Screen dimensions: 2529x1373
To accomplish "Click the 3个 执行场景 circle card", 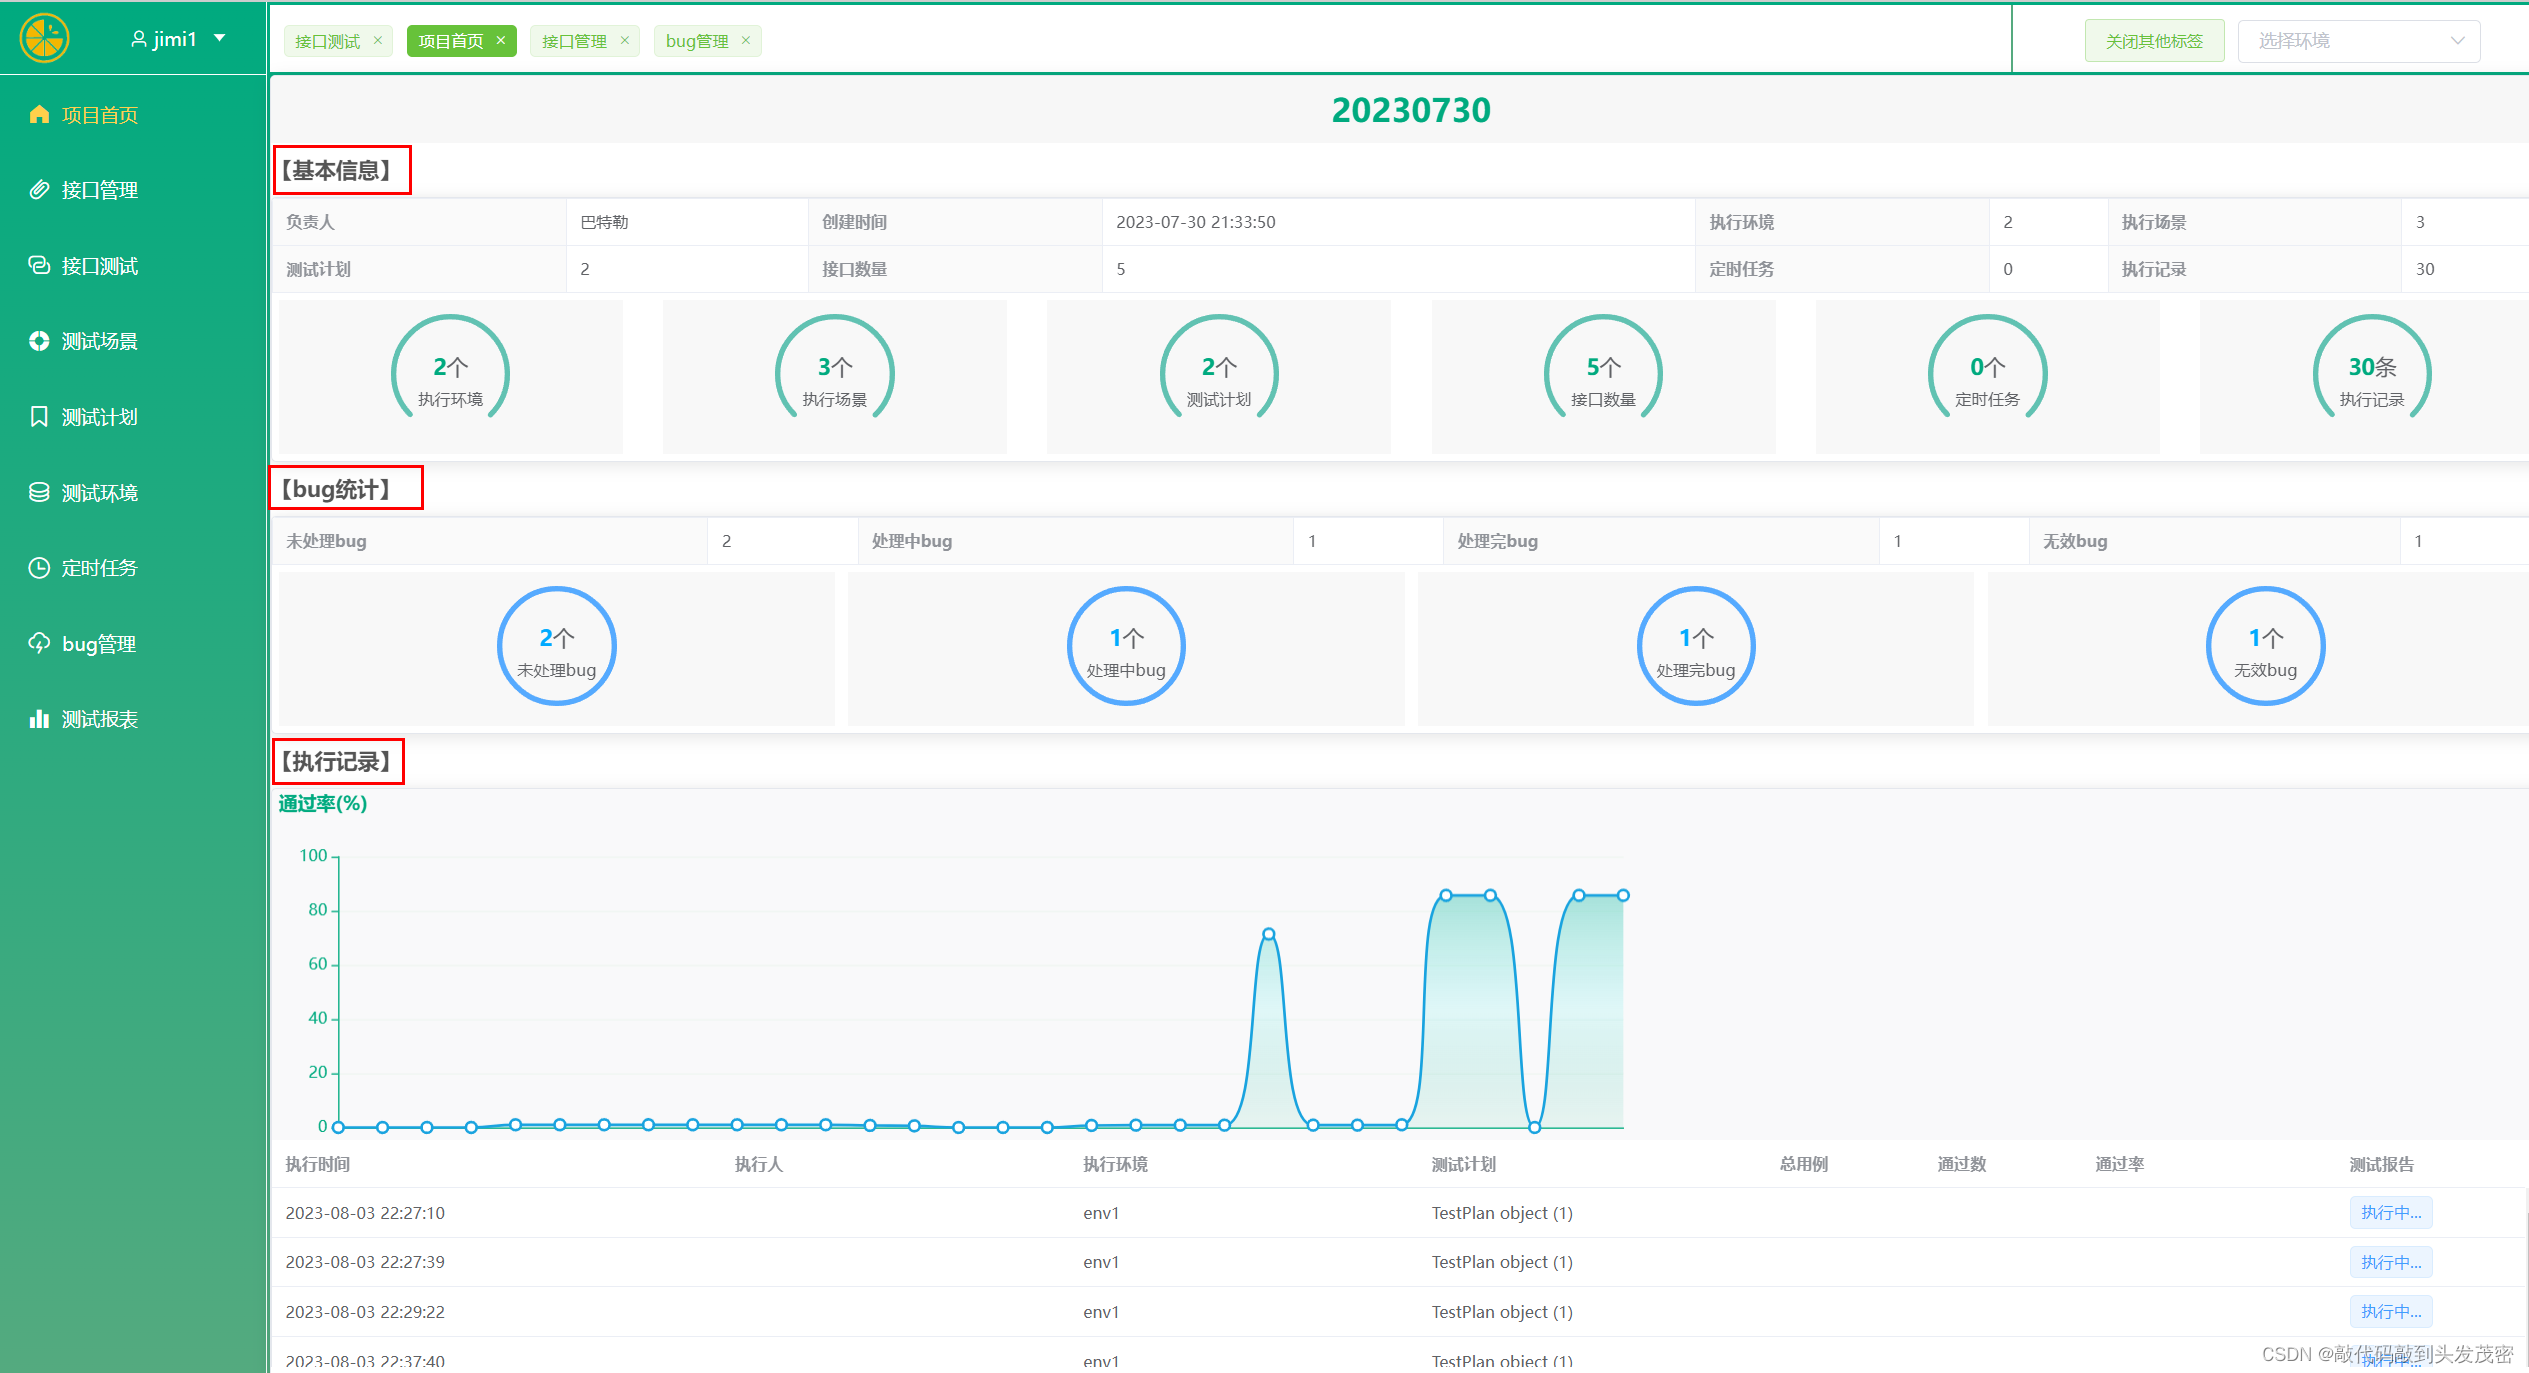I will tap(835, 376).
